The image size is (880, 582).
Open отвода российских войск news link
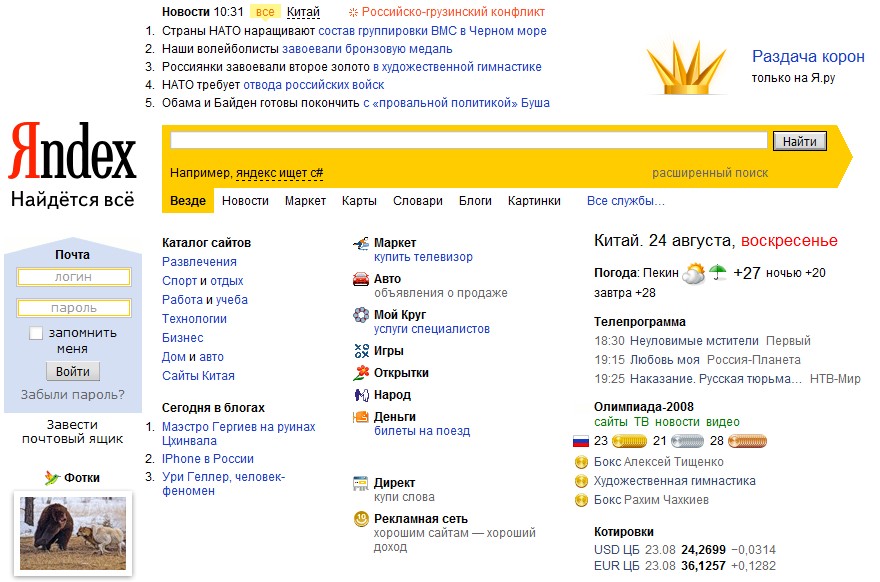pos(313,85)
